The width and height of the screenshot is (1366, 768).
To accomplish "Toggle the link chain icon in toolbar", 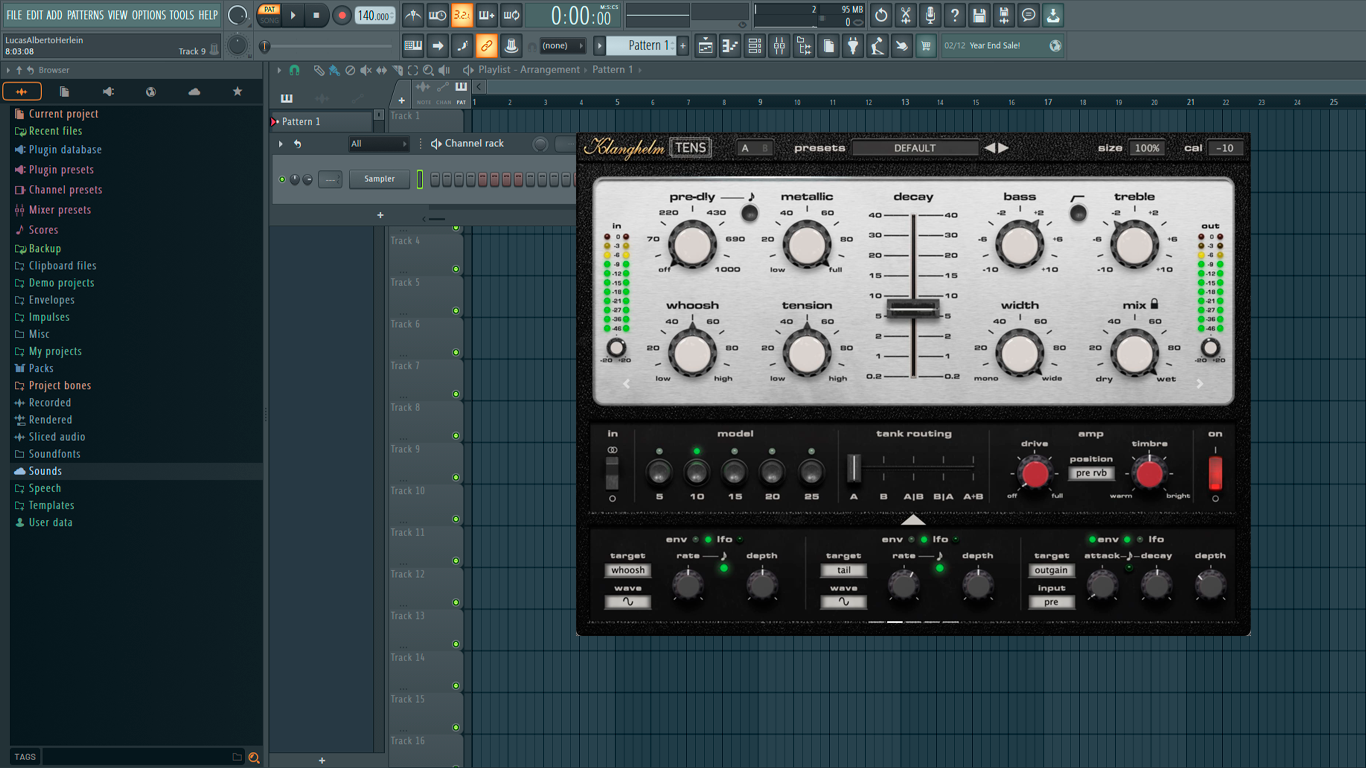I will [486, 46].
